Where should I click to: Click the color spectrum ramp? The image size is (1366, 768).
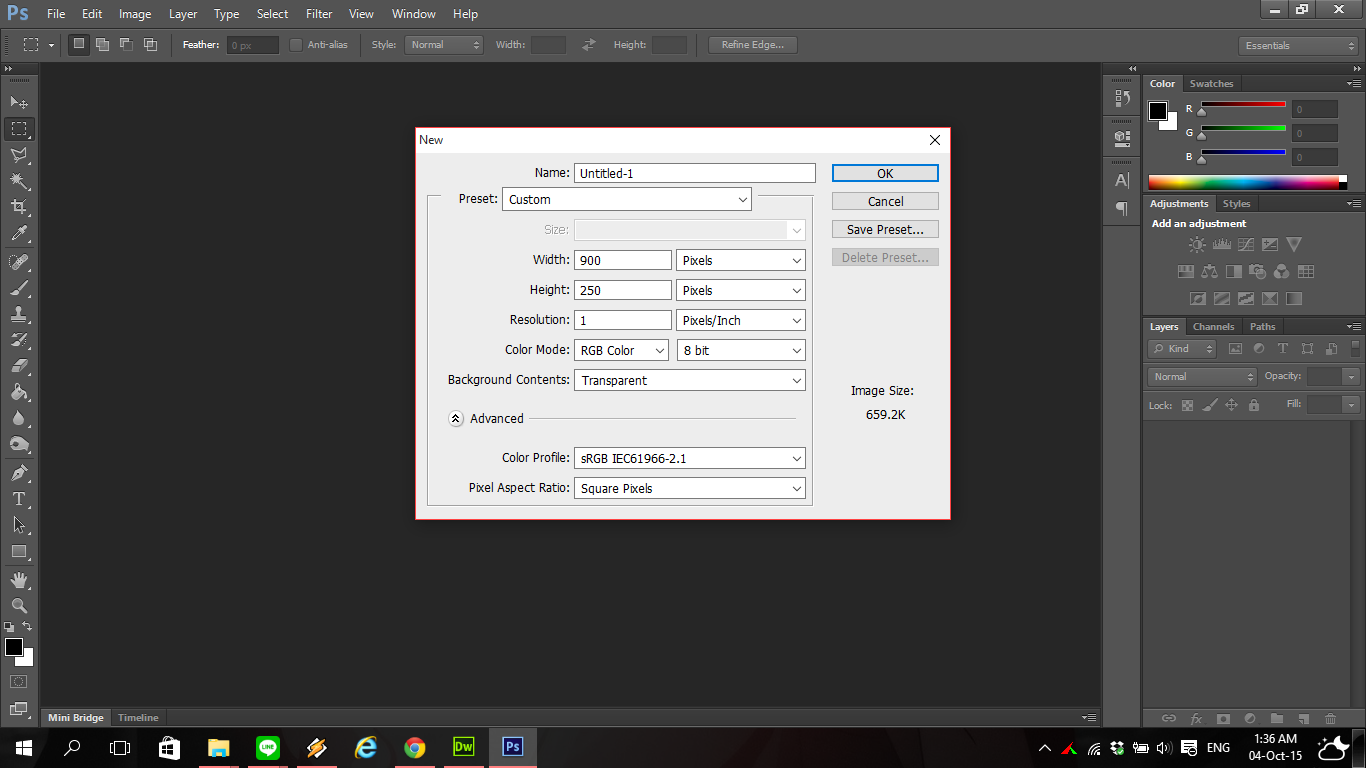click(1243, 182)
